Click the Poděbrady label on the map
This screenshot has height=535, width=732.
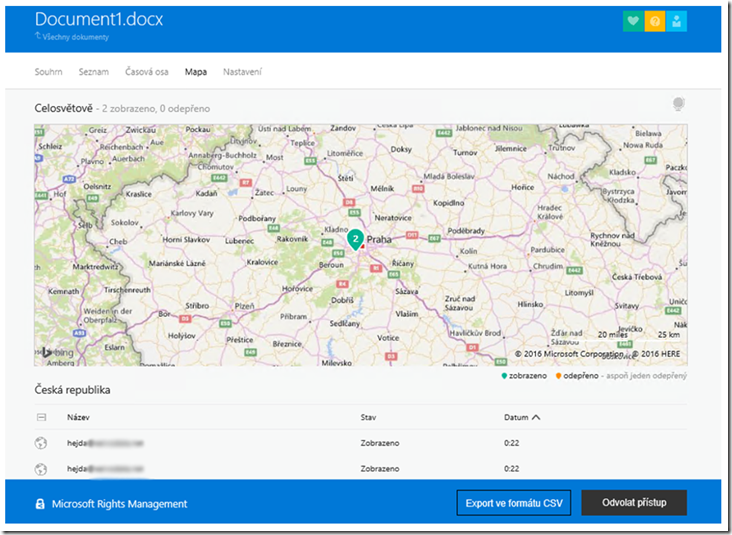(x=466, y=231)
